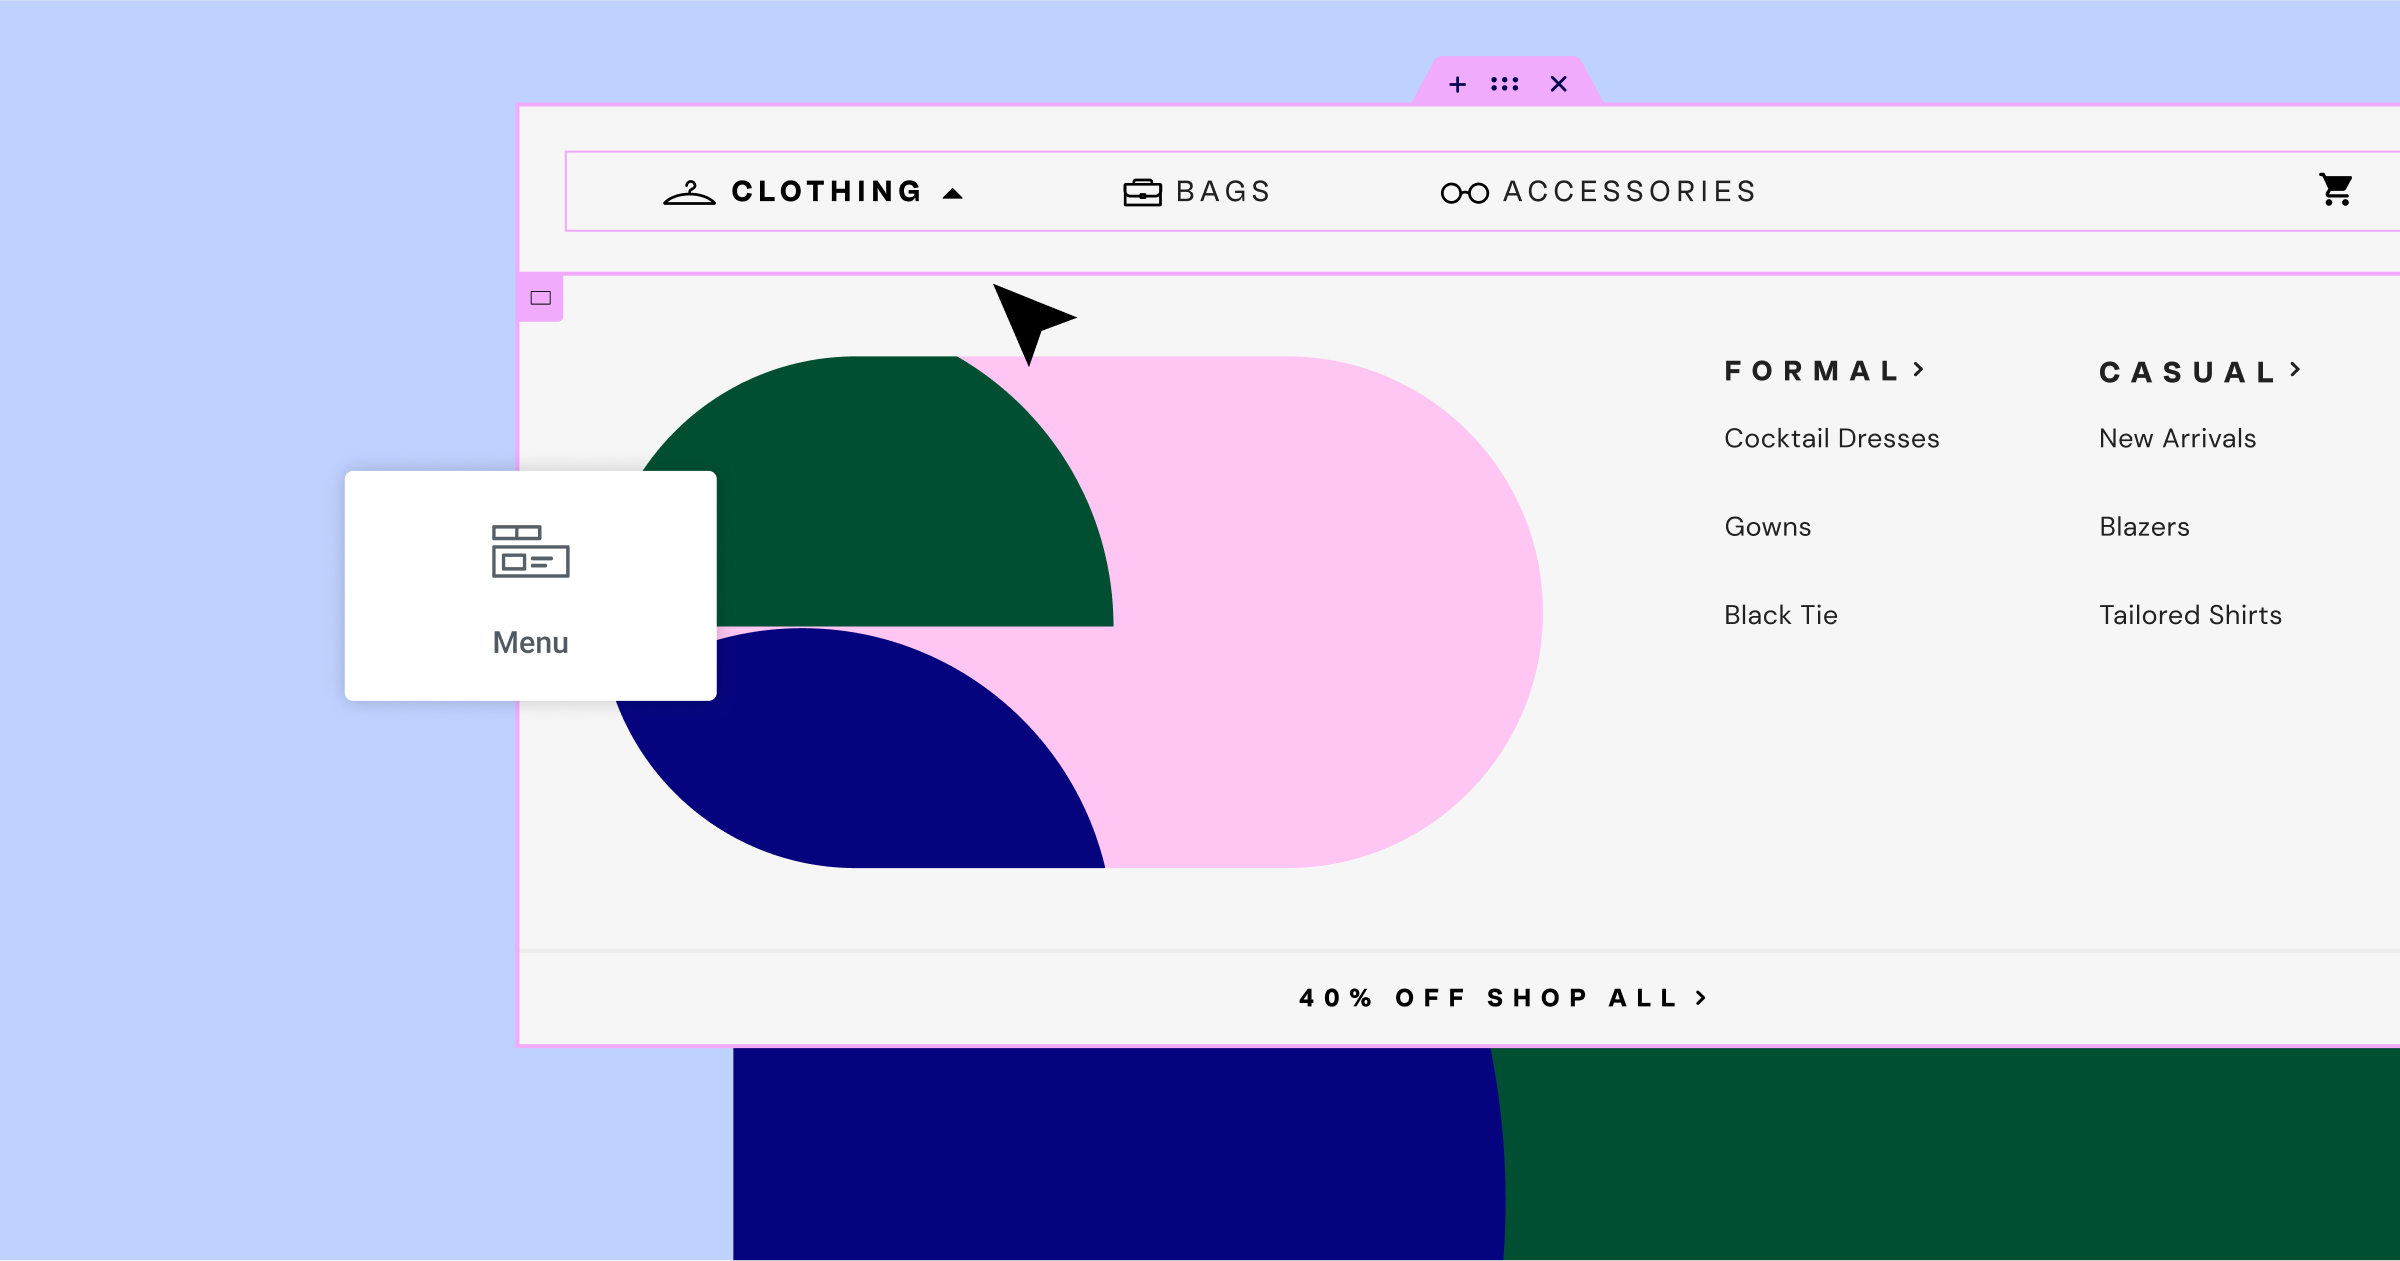Click the accessories/glasses icon in navbar
The image size is (2400, 1261).
point(1457,191)
